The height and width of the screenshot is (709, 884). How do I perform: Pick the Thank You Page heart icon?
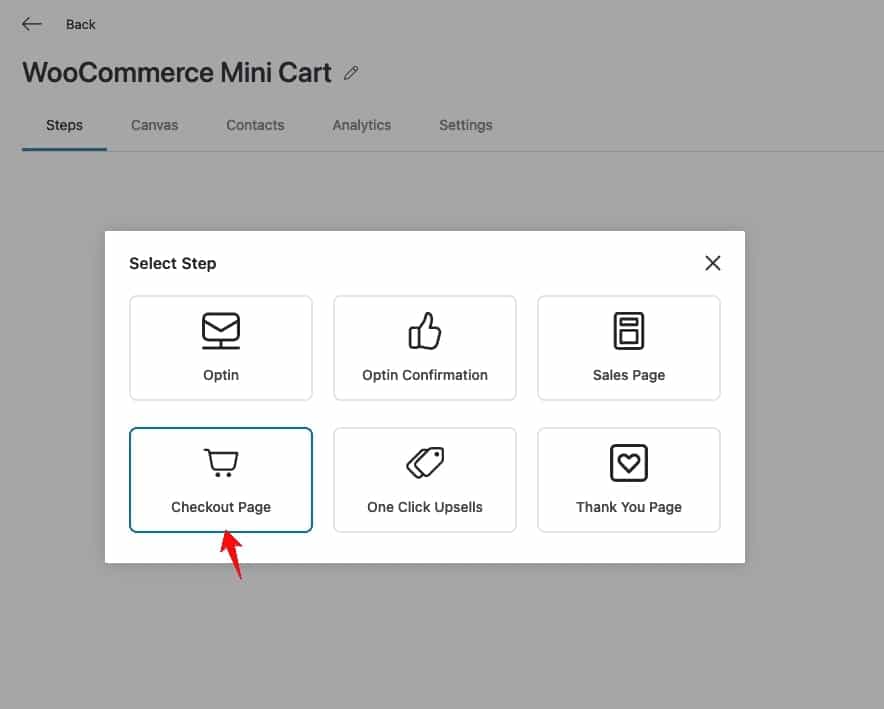point(629,463)
